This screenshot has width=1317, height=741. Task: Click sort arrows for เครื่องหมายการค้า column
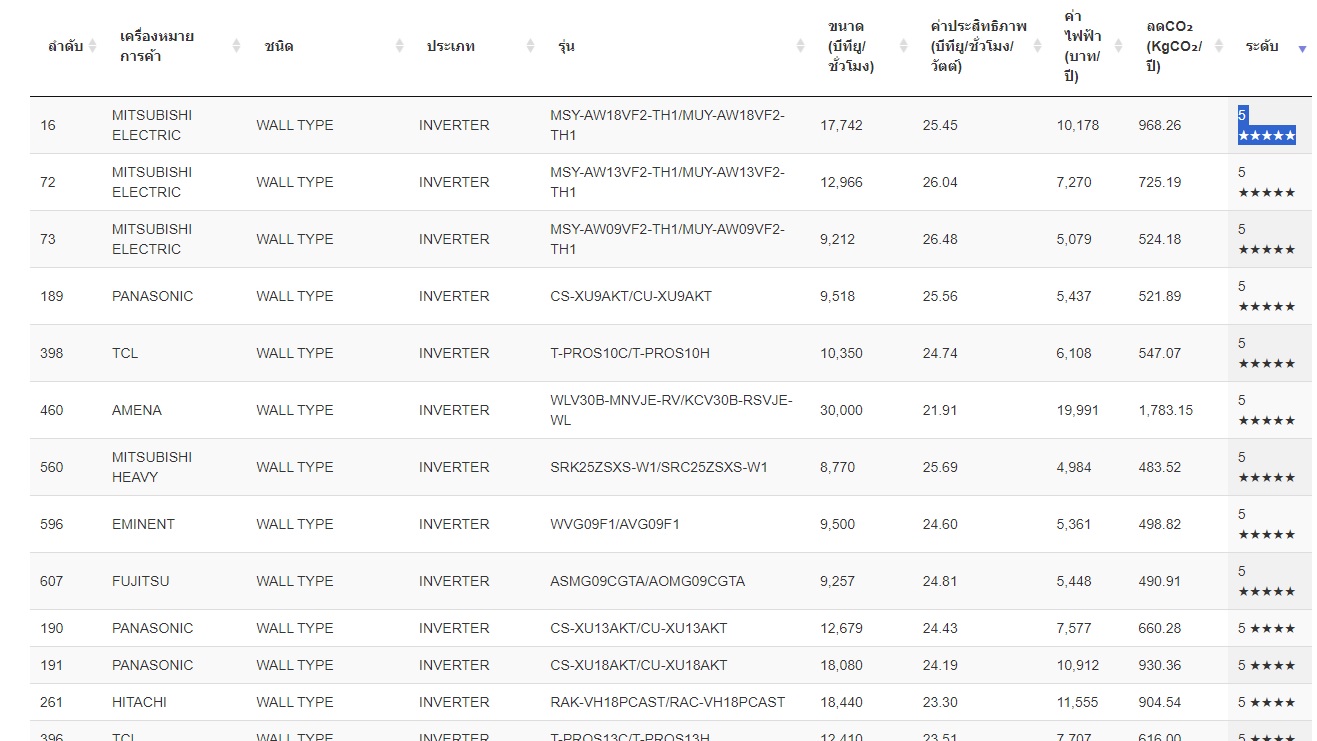[x=237, y=46]
